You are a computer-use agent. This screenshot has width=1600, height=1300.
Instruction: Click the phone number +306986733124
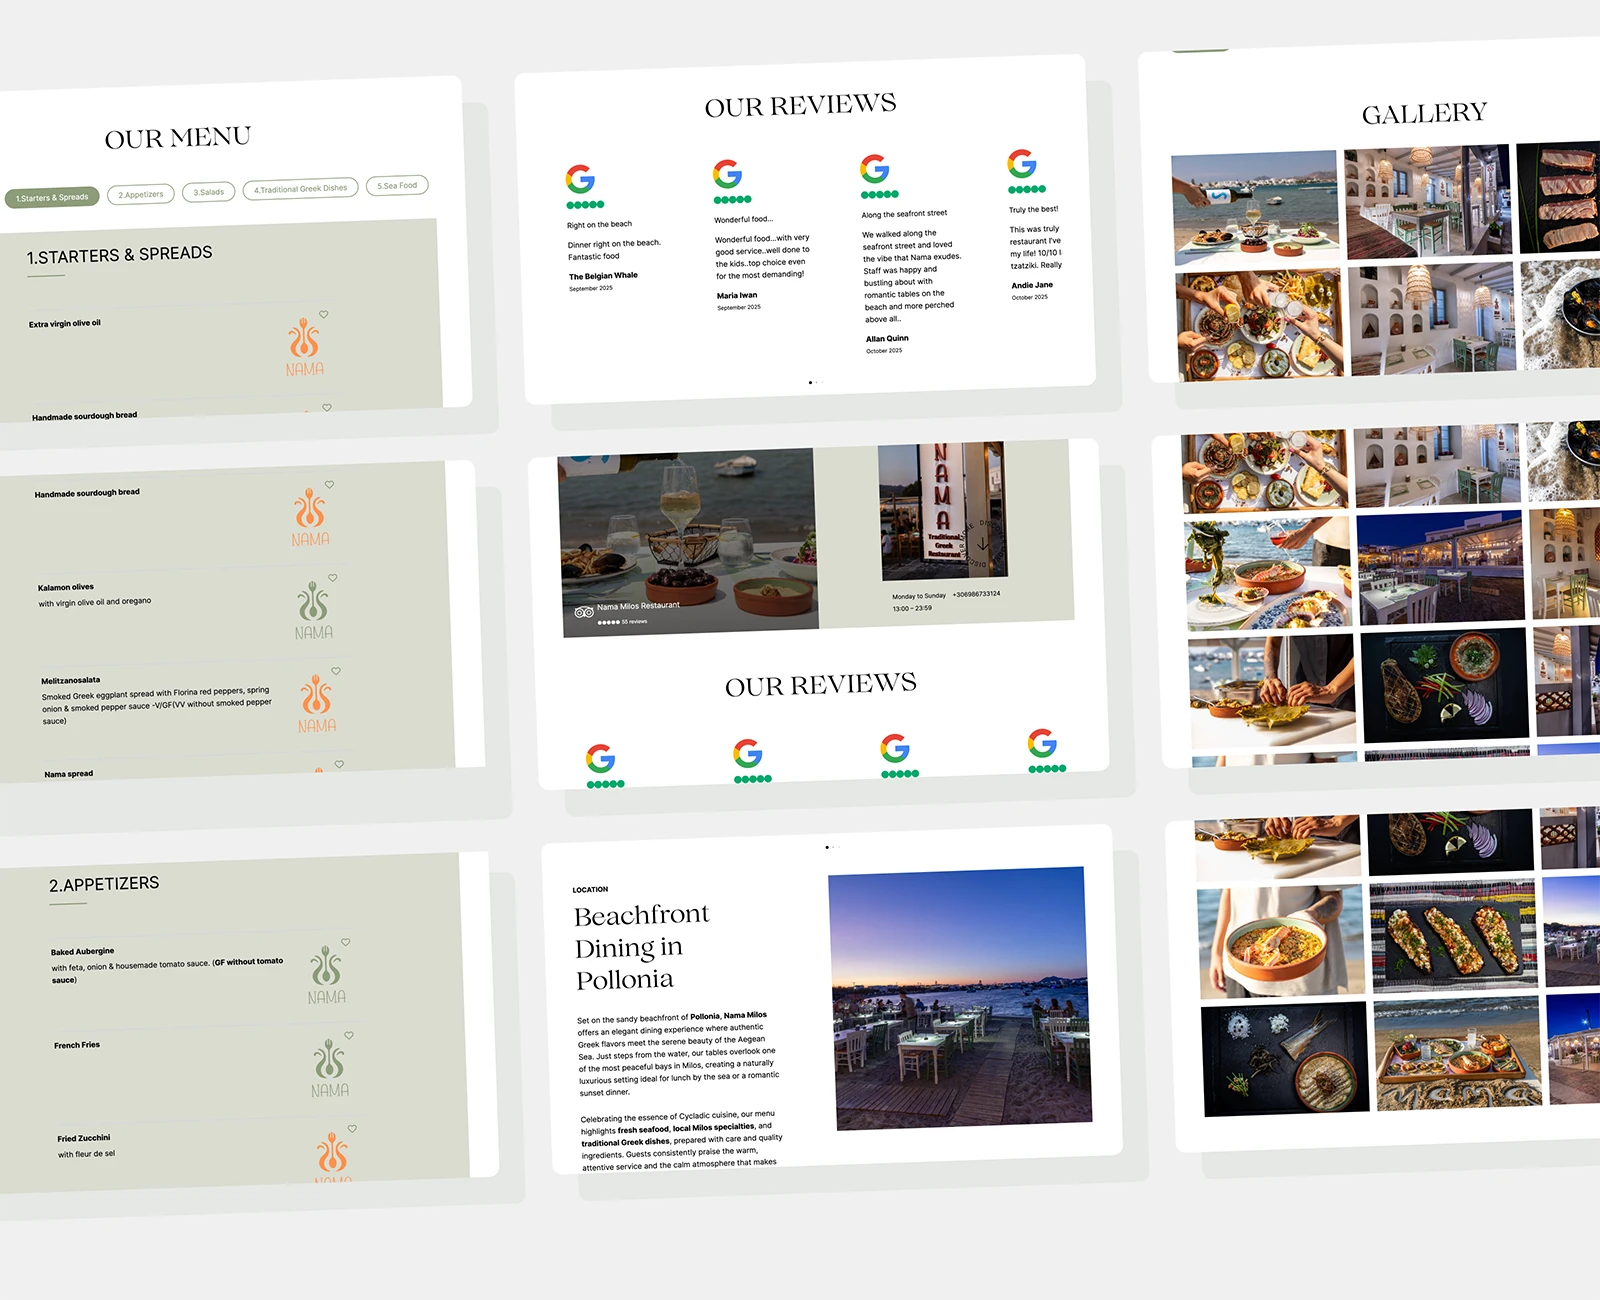tap(977, 594)
